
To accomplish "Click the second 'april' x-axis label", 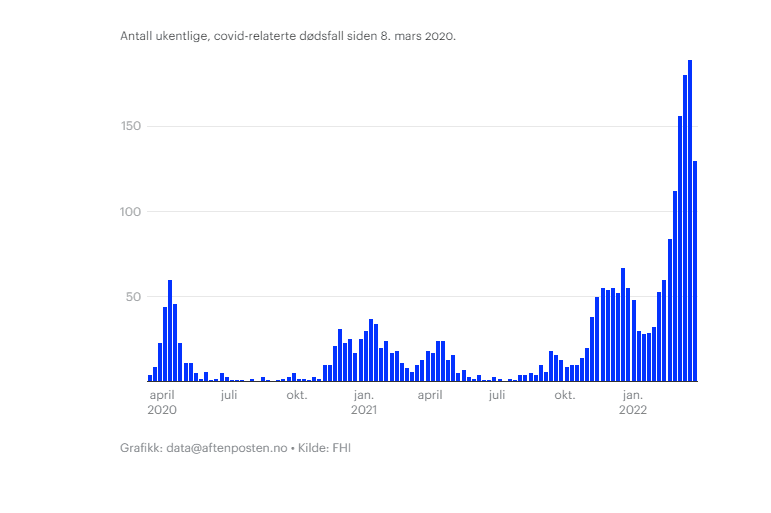I will point(430,395).
